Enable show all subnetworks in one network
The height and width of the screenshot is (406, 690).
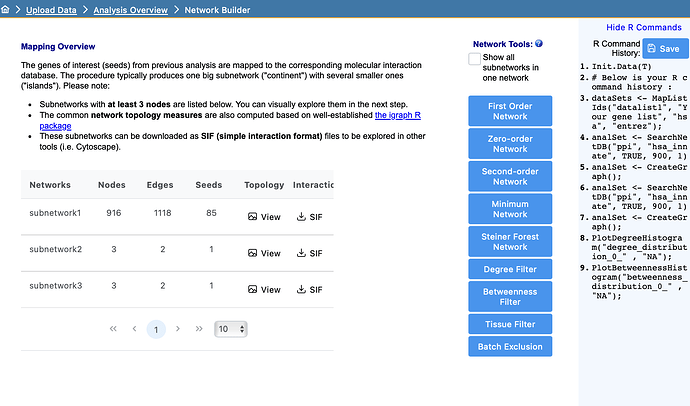tap(476, 60)
